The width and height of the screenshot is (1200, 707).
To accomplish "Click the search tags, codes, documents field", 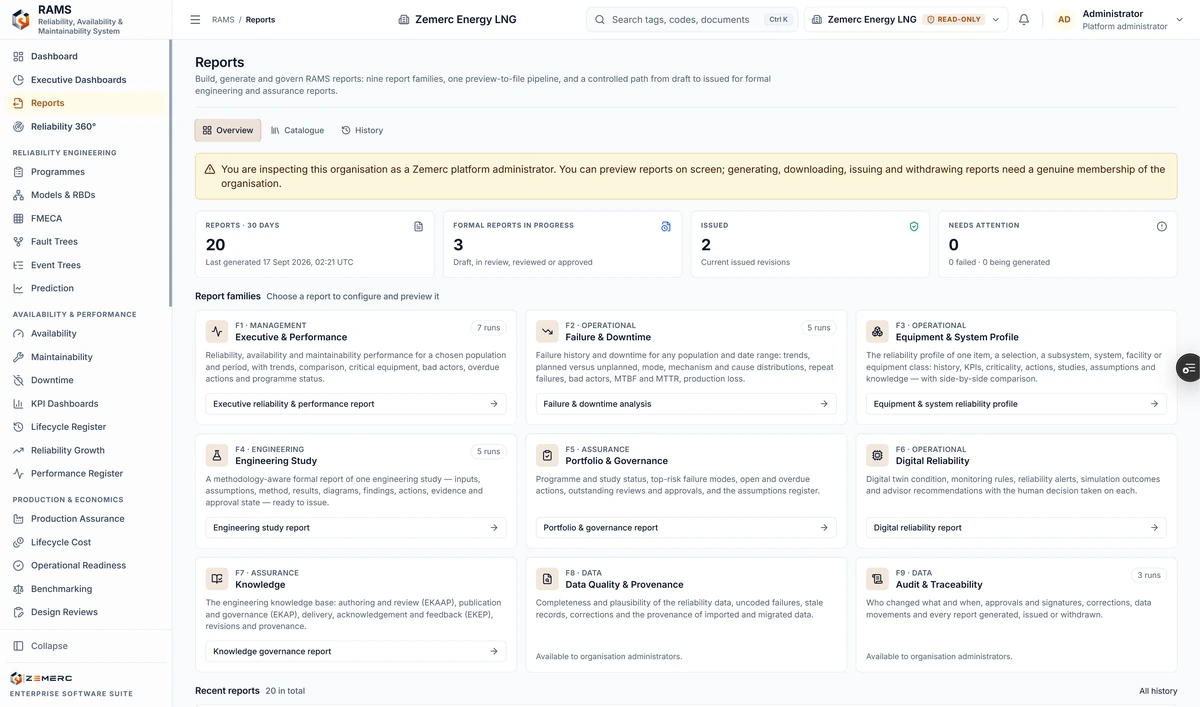I will click(x=692, y=19).
